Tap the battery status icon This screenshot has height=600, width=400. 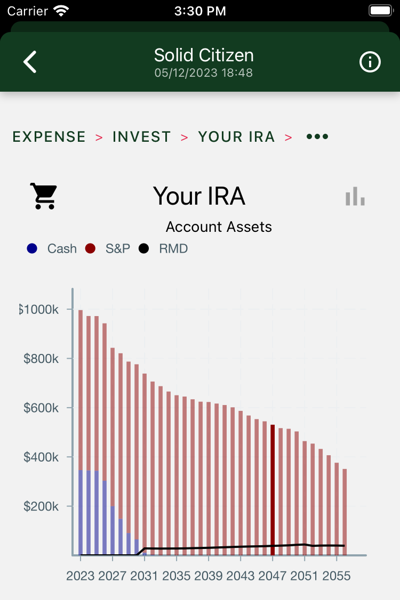380,10
